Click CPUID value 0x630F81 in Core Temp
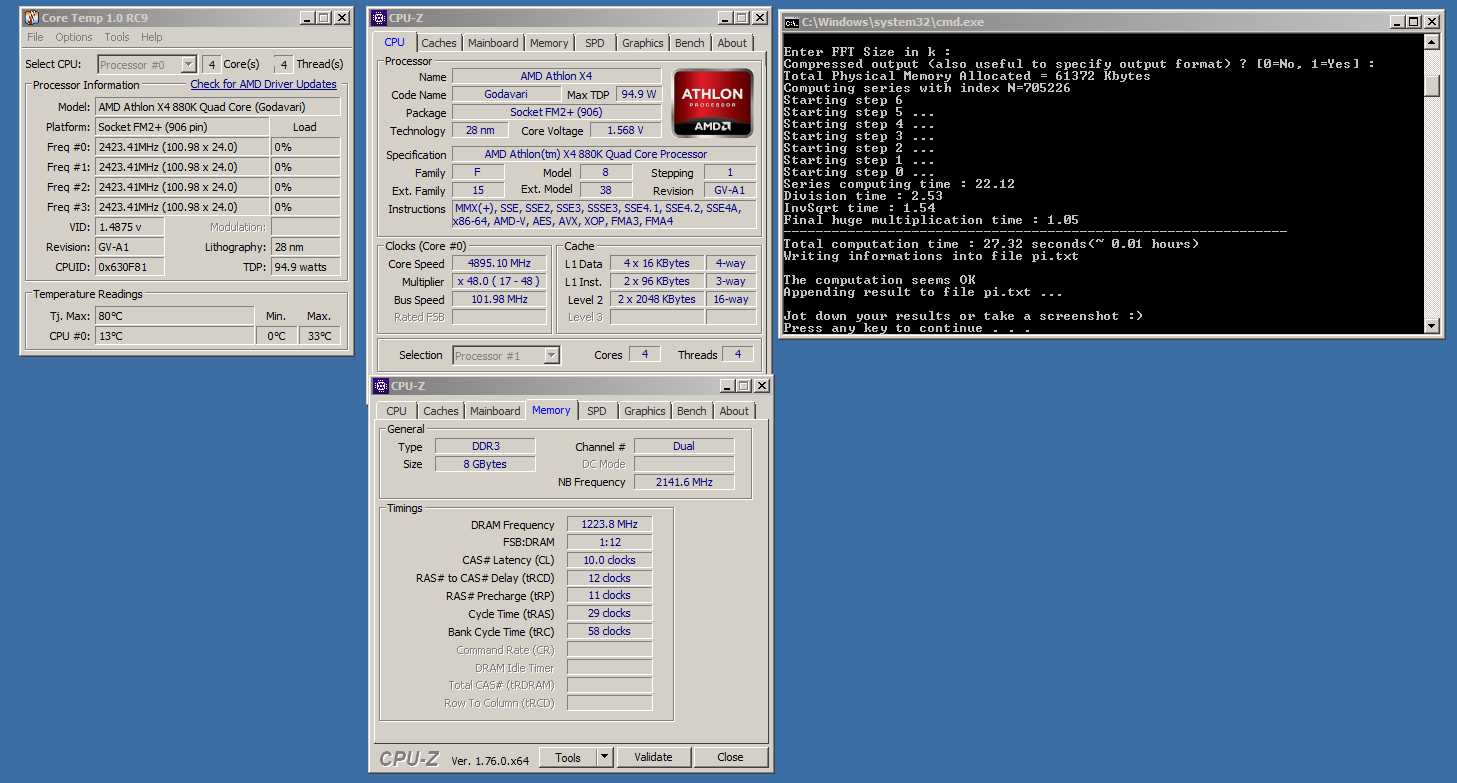Screen dimensions: 1457x783 130,267
